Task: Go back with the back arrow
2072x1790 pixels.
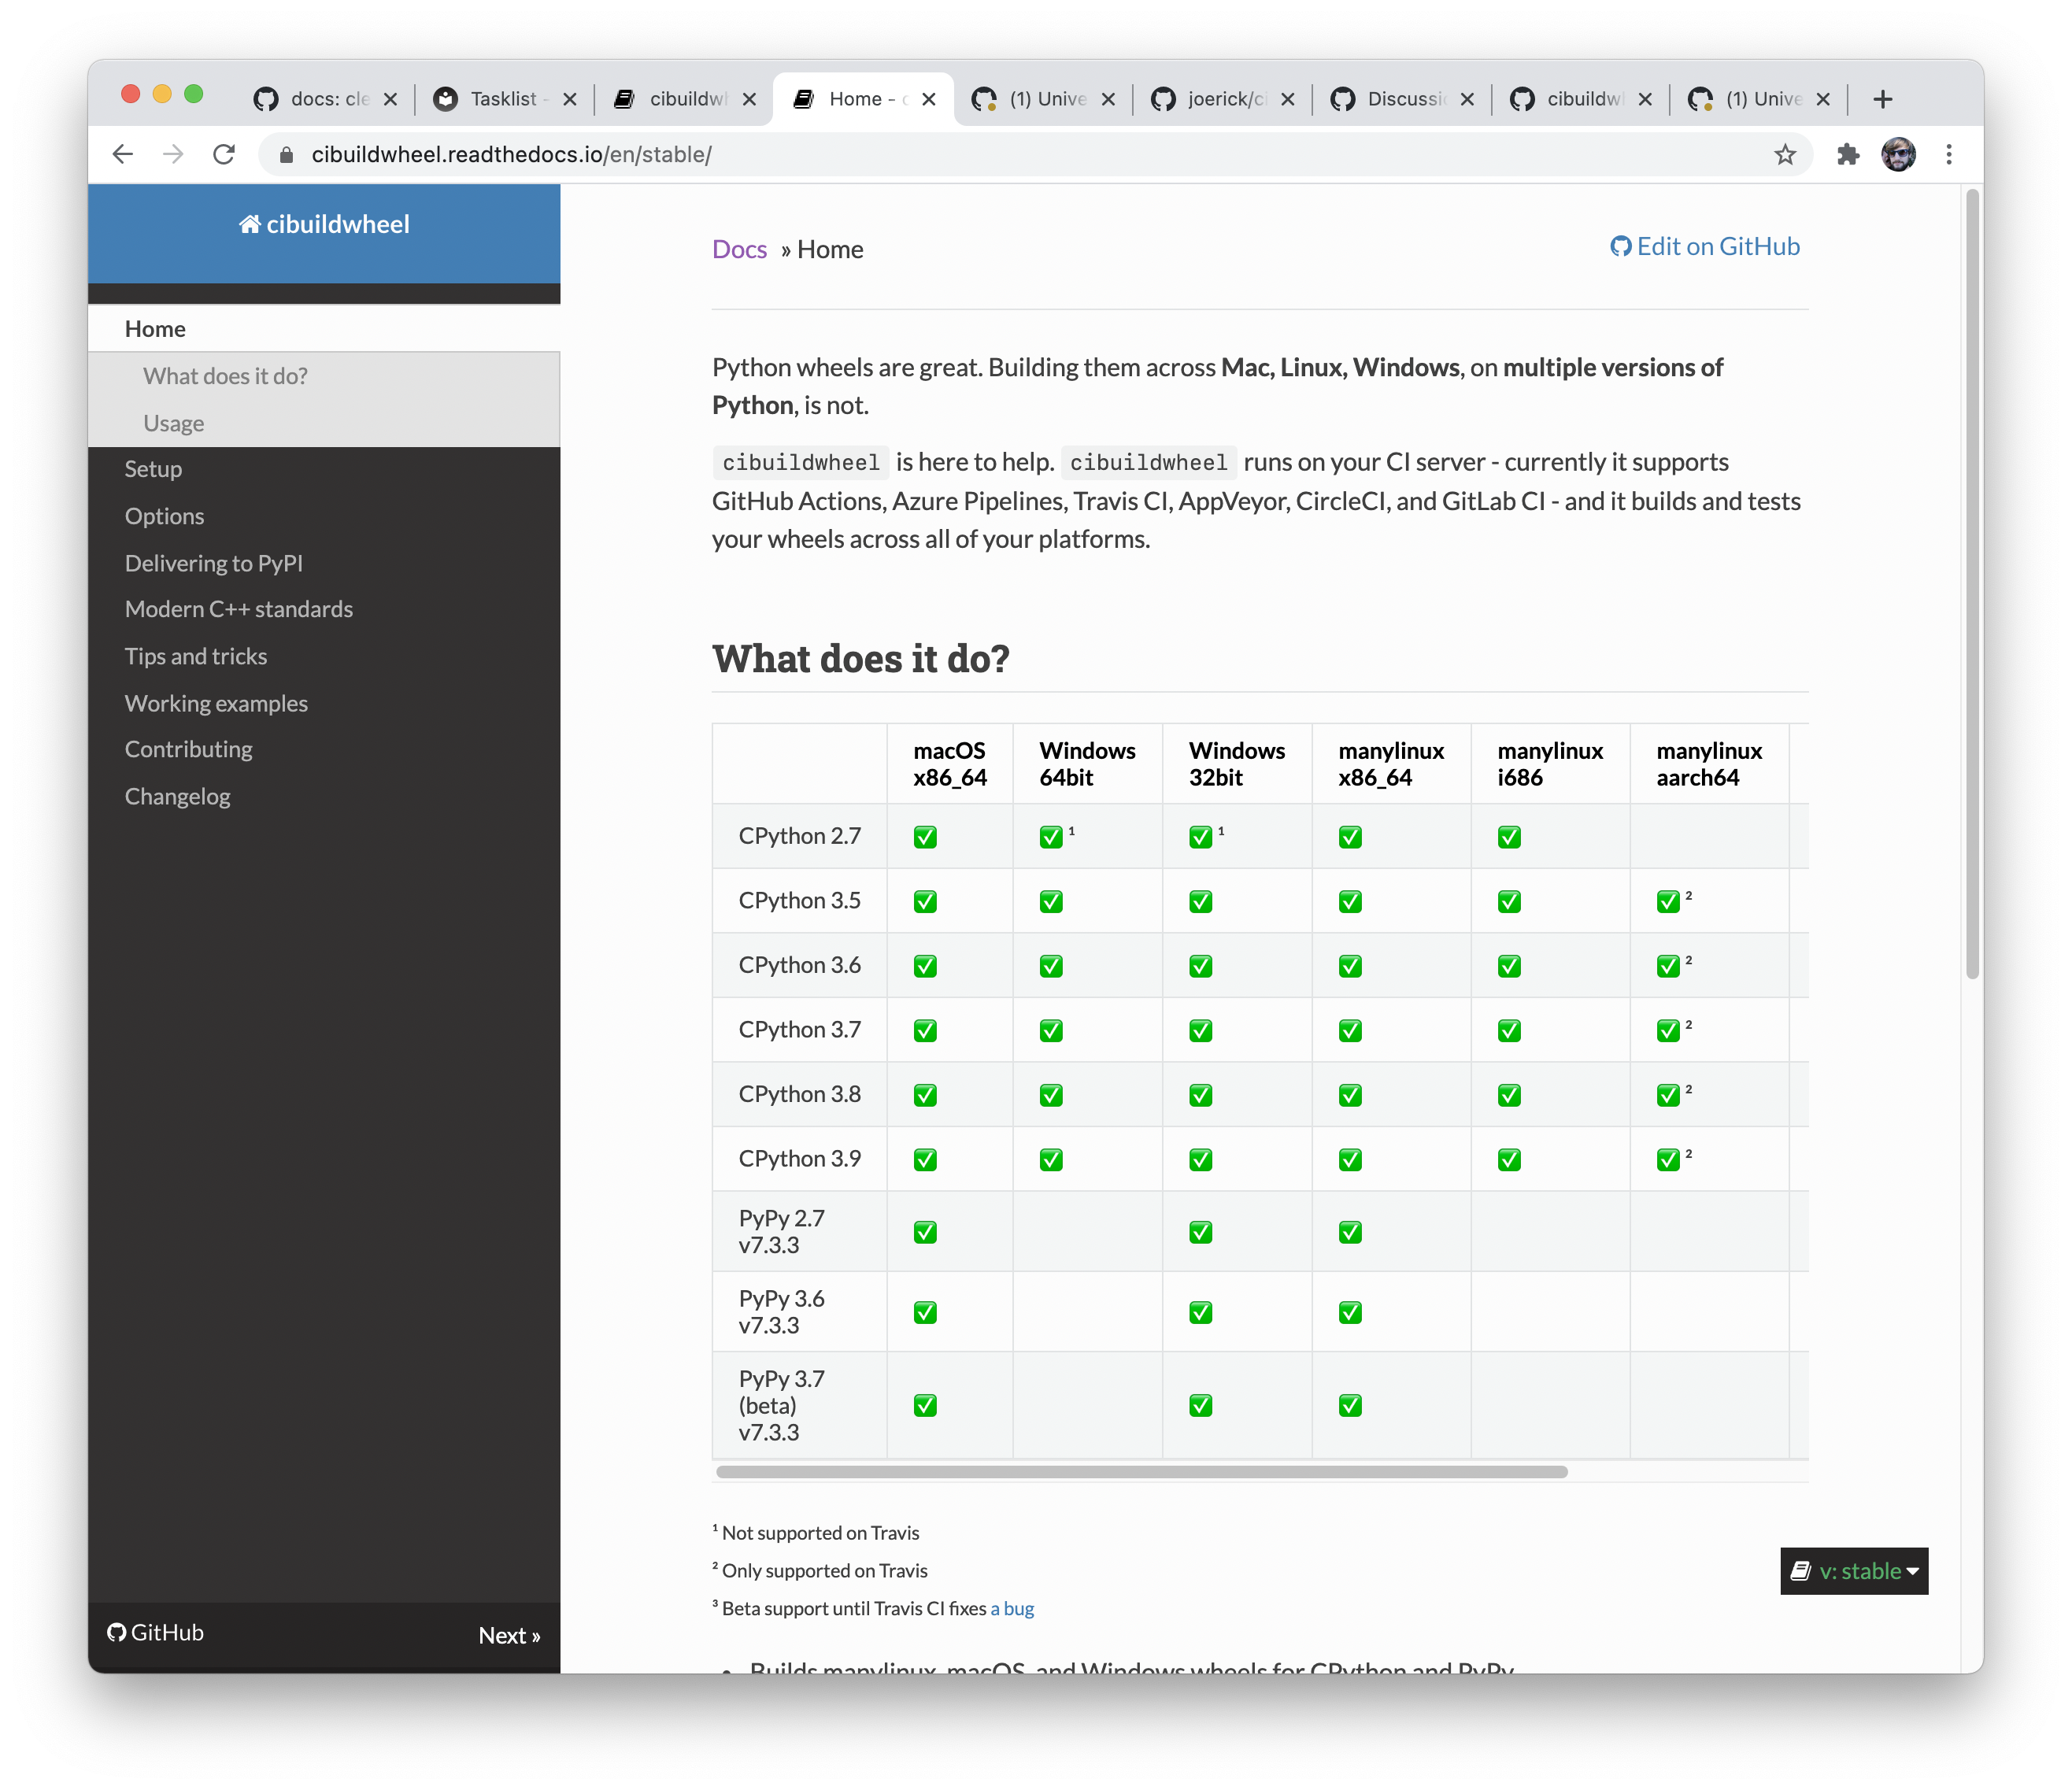Action: 123,154
